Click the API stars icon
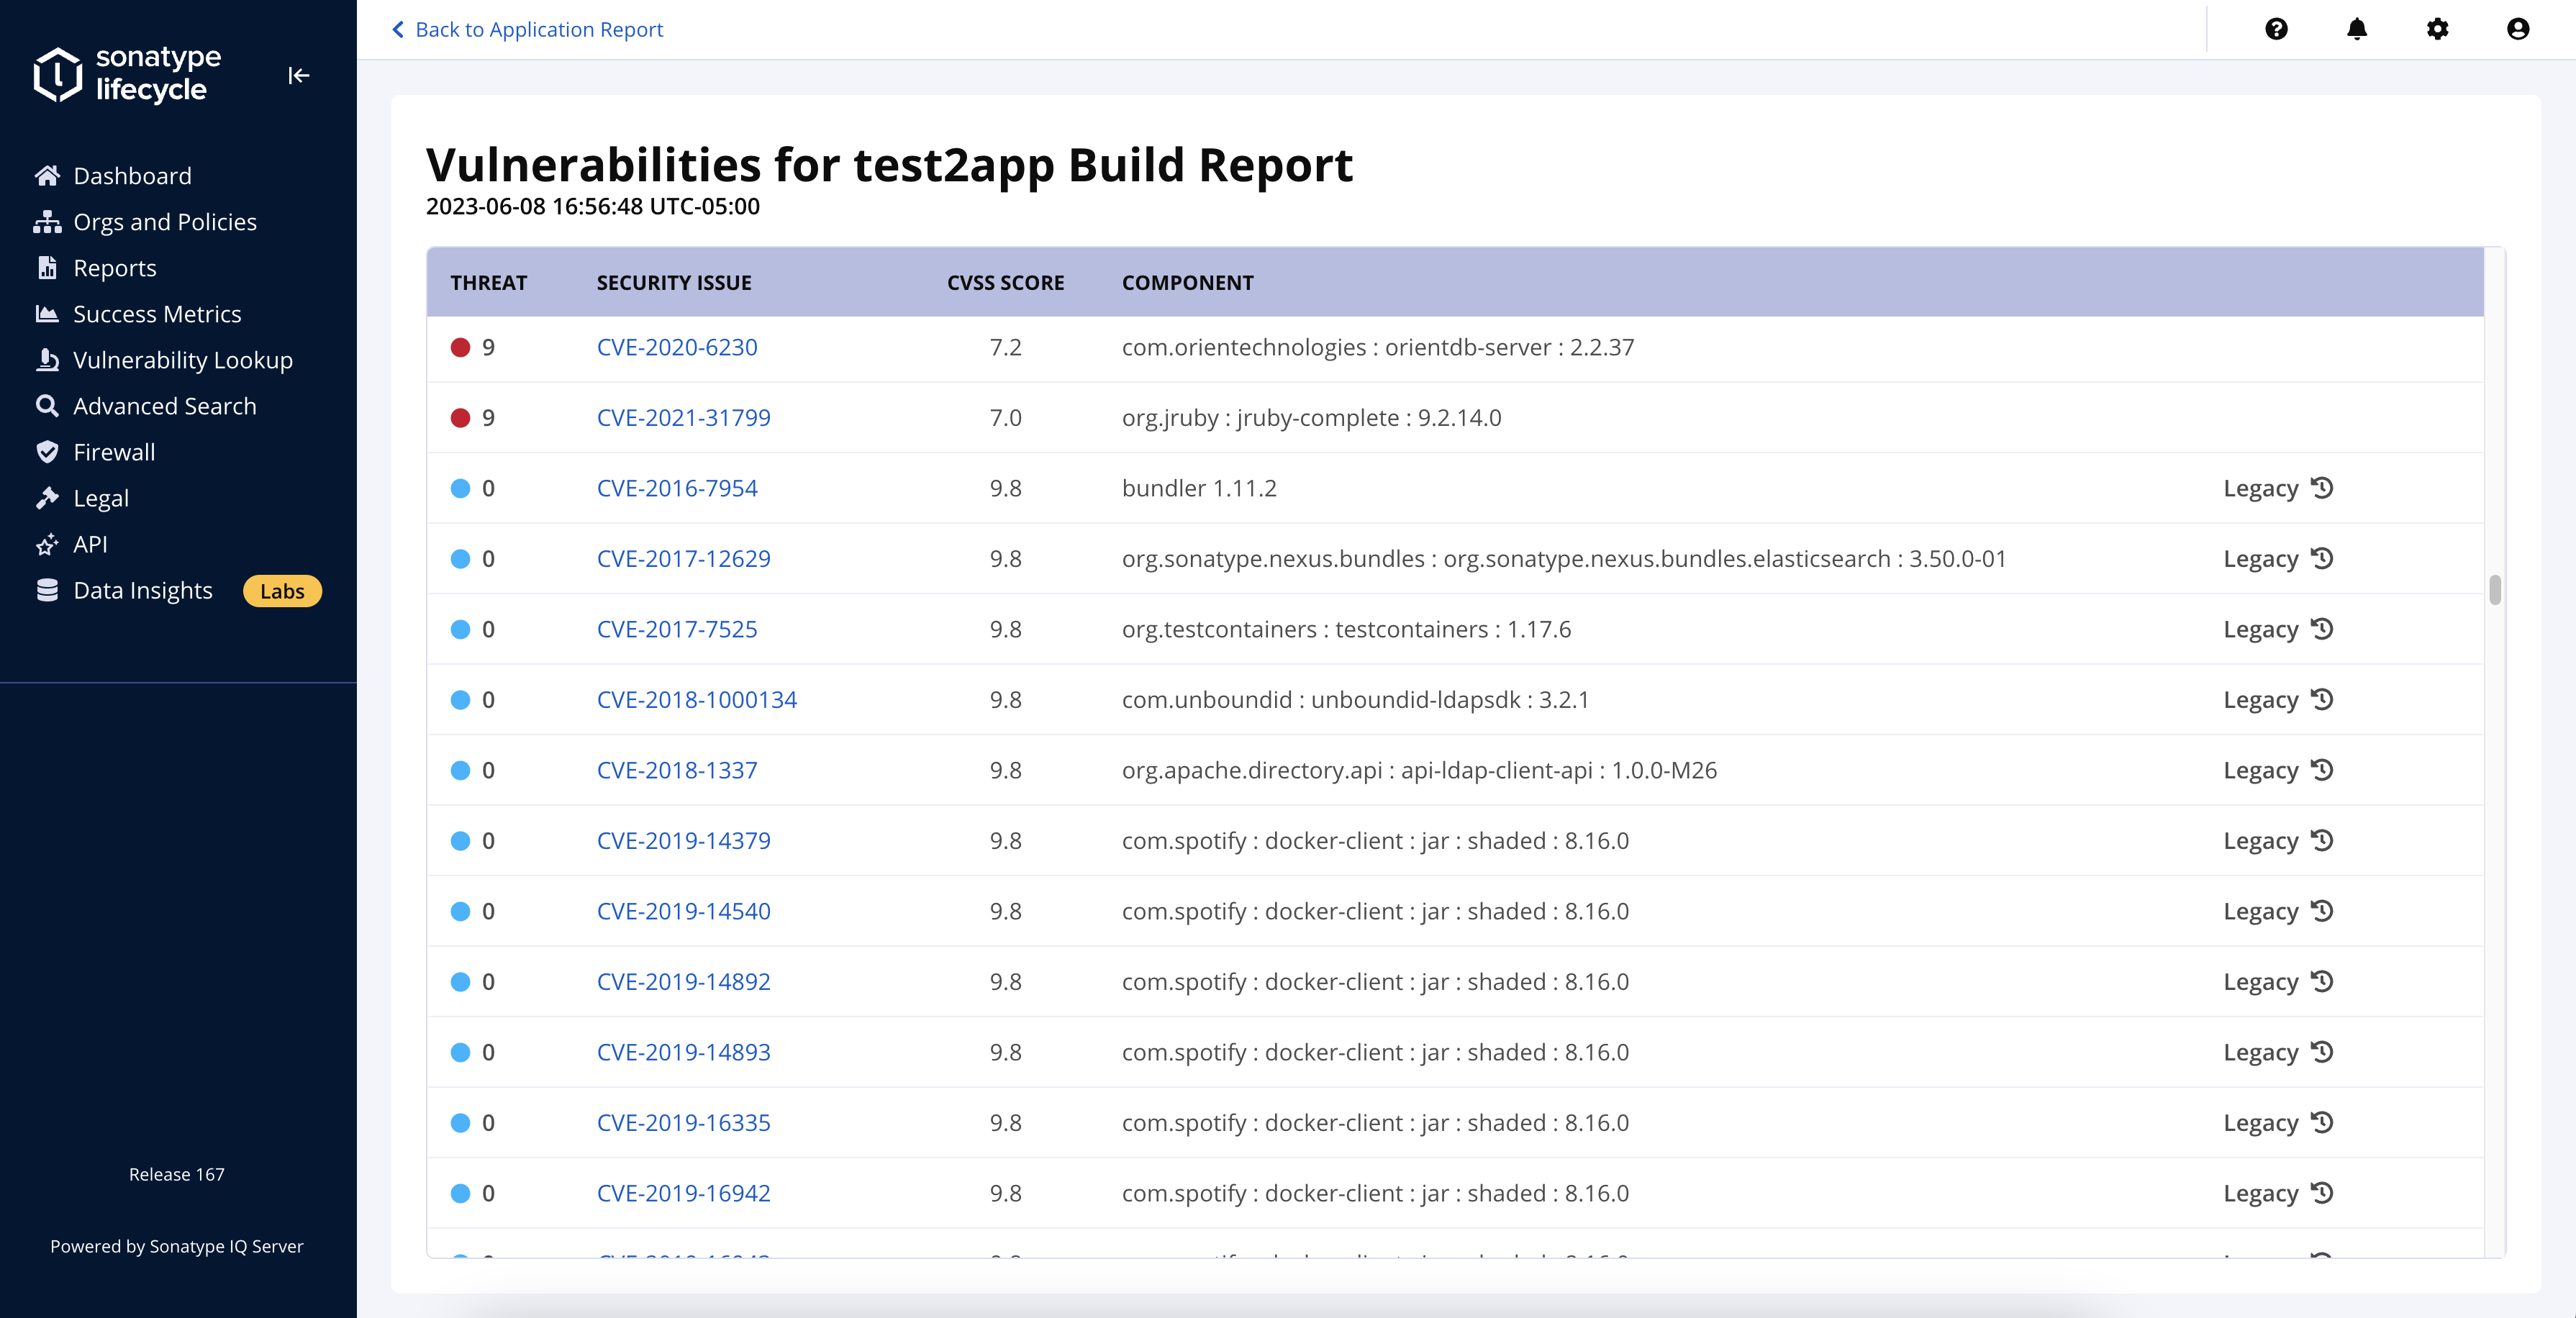 pyautogui.click(x=47, y=544)
